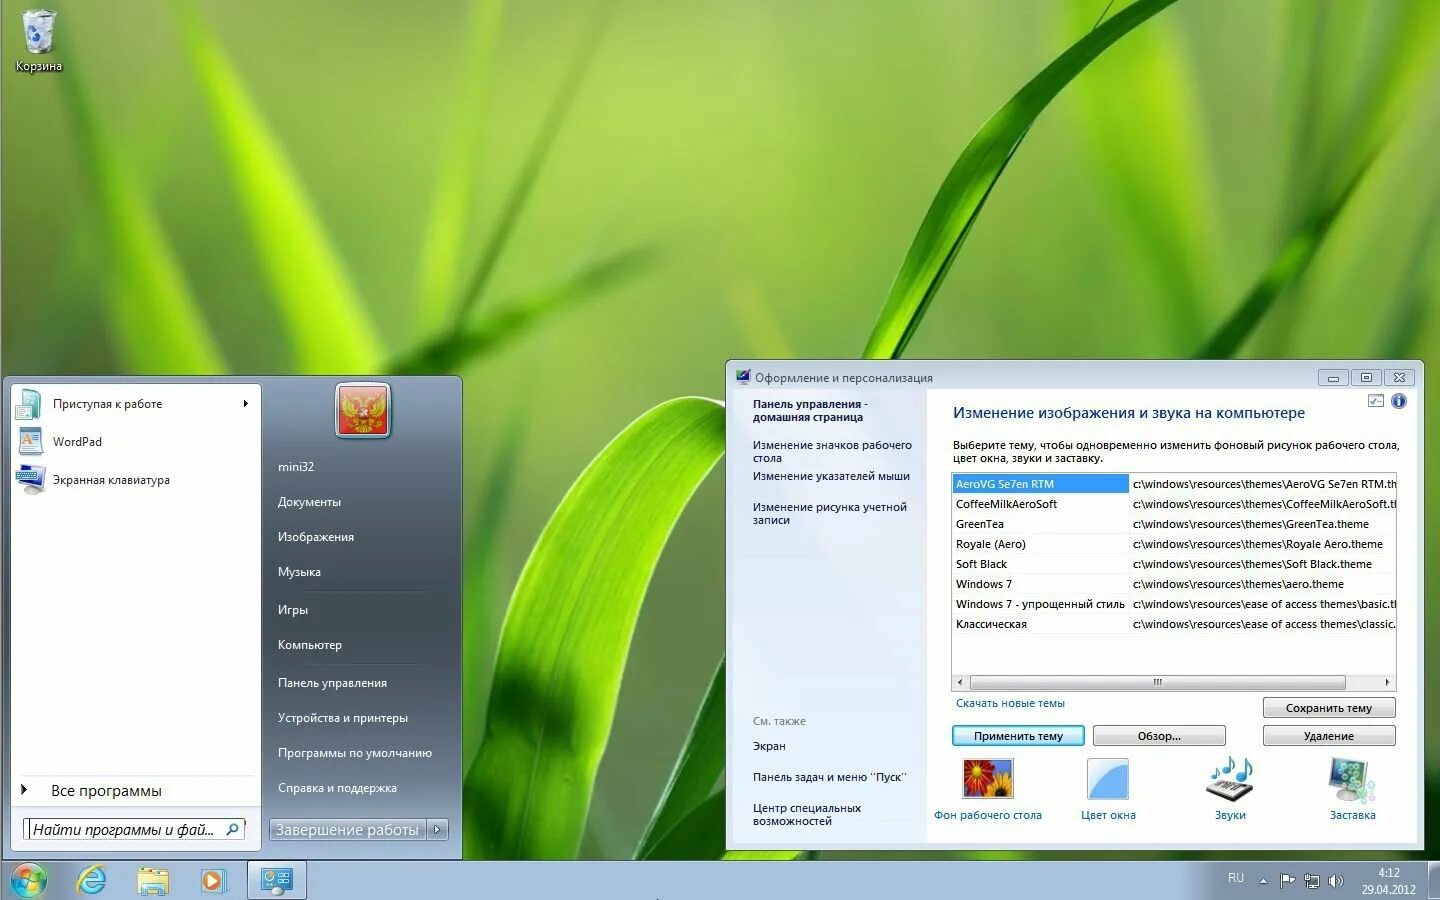Click the search magnifier in Start menu
The height and width of the screenshot is (900, 1440).
pyautogui.click(x=232, y=829)
